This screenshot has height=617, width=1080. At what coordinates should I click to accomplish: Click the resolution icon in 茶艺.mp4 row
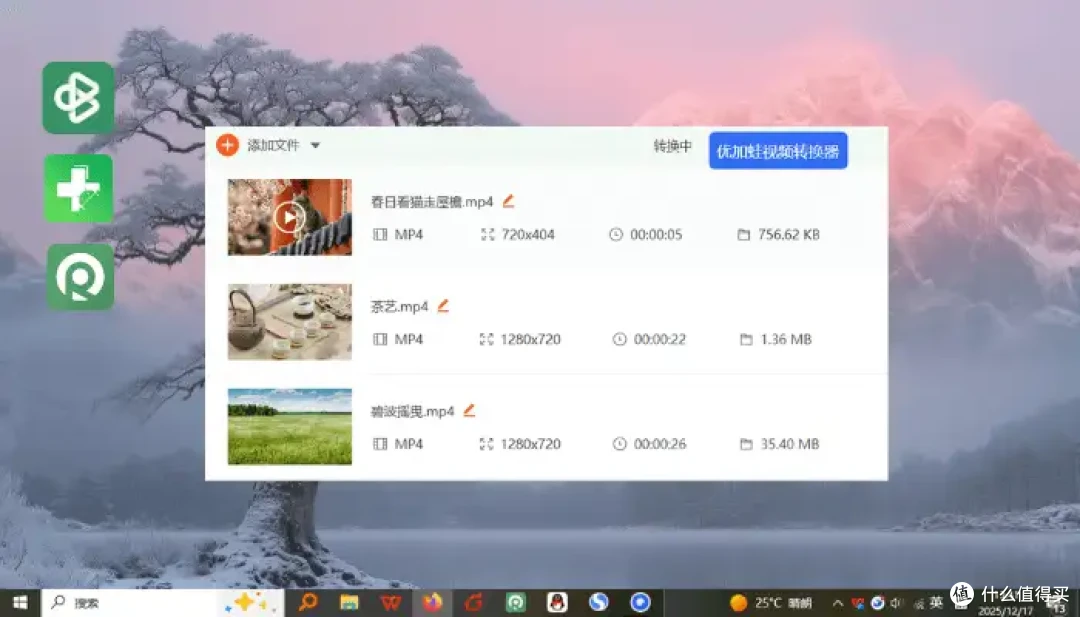[x=486, y=339]
